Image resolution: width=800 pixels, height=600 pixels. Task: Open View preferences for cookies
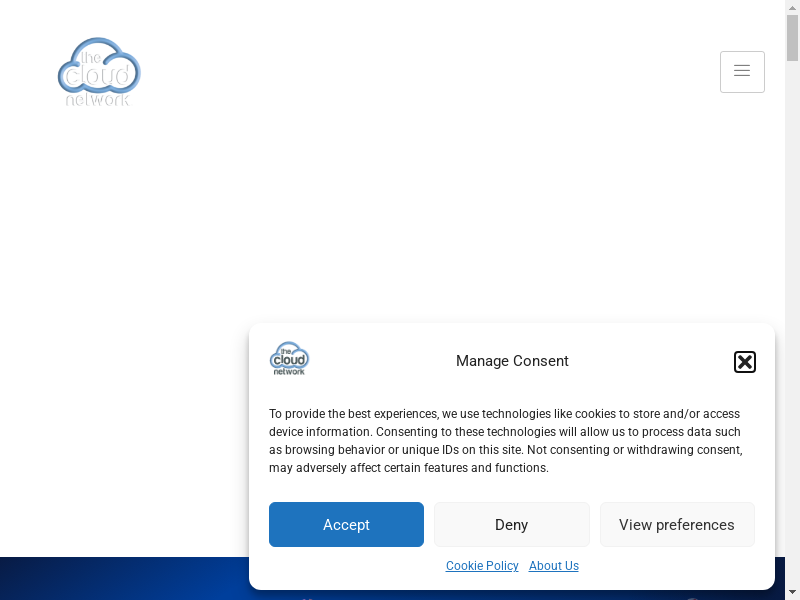coord(676,525)
